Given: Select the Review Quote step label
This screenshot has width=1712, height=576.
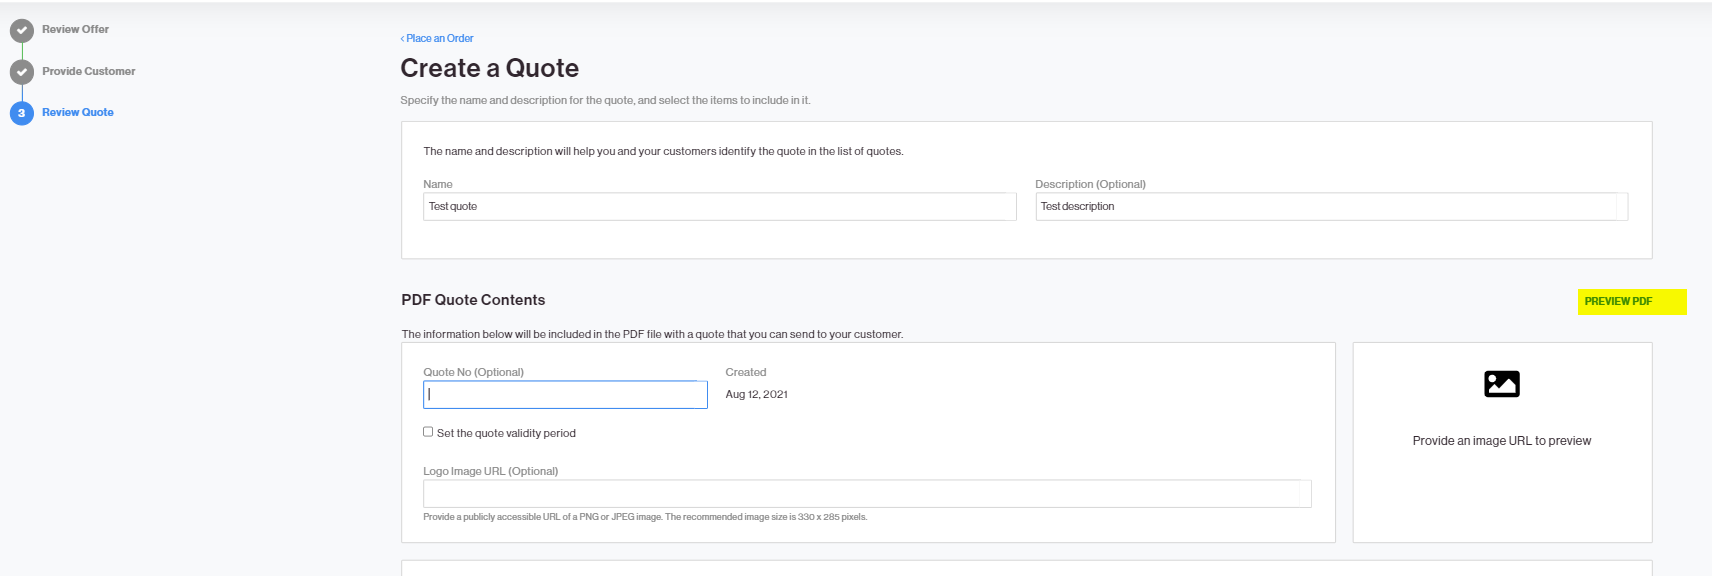Looking at the screenshot, I should point(77,113).
